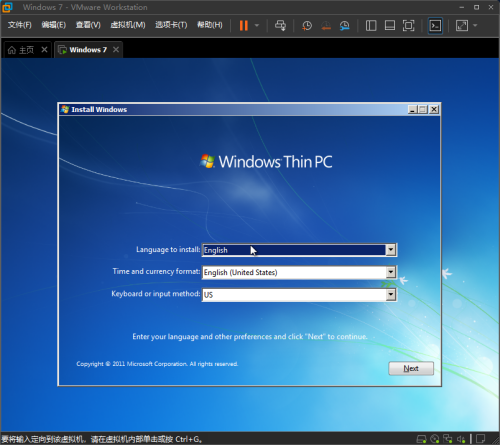Click the CD/DVD drive status icon
This screenshot has height=445, width=500.
pyautogui.click(x=434, y=439)
